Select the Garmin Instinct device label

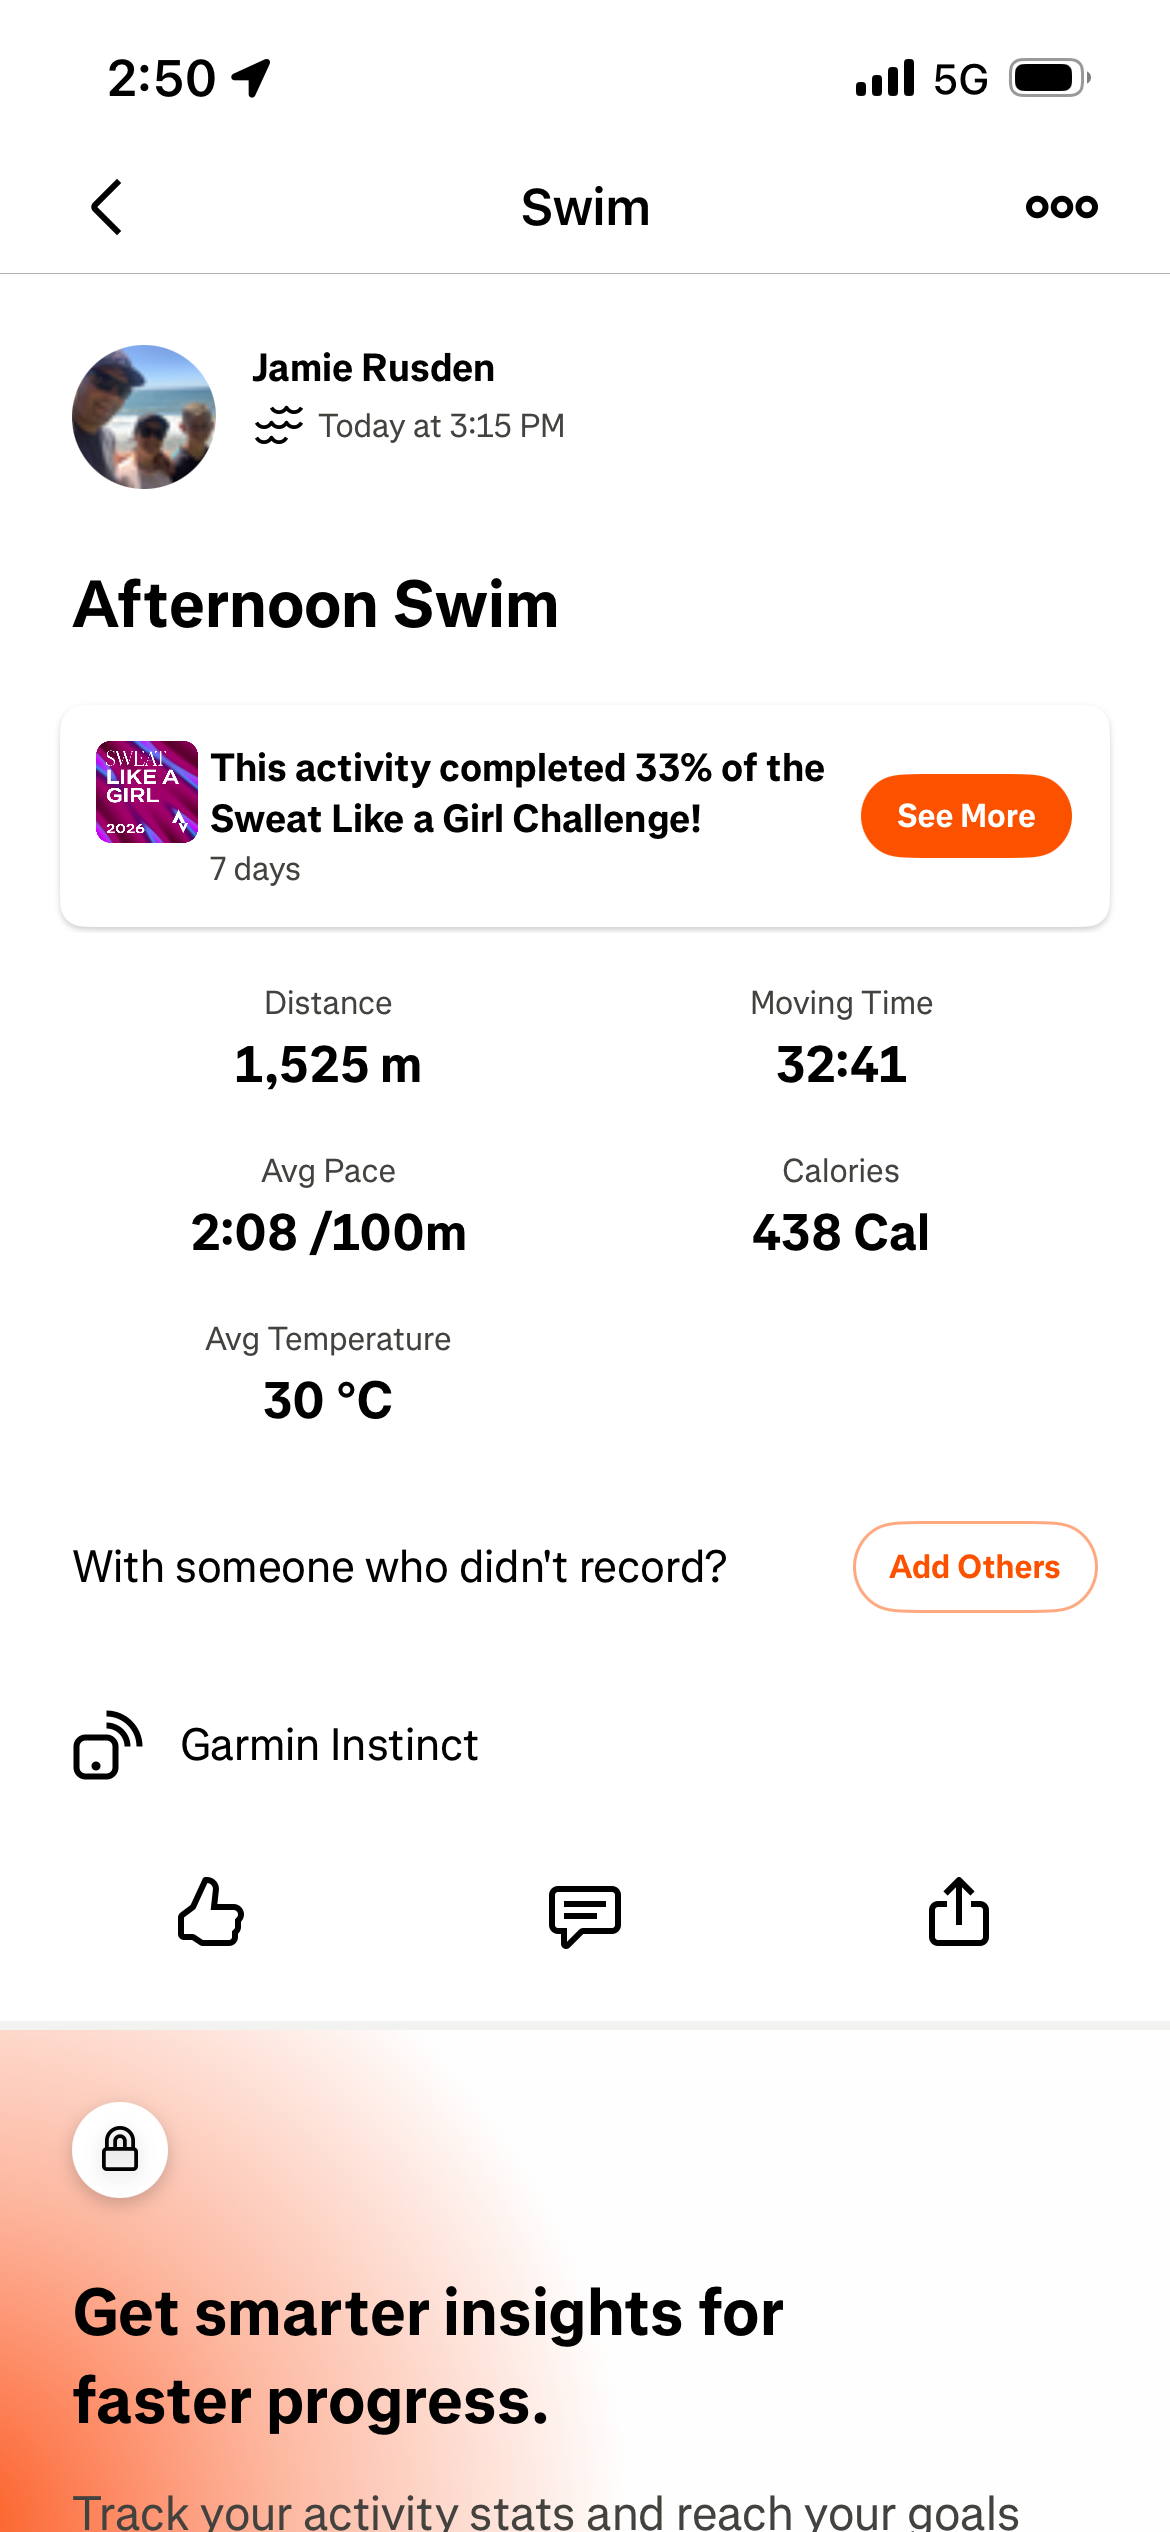click(x=329, y=1745)
